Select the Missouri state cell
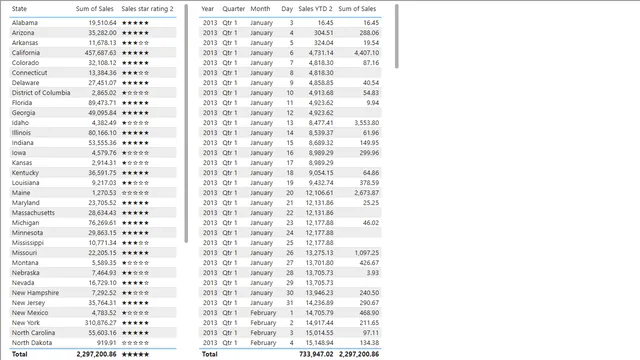This screenshot has width=640, height=360. [x=24, y=253]
